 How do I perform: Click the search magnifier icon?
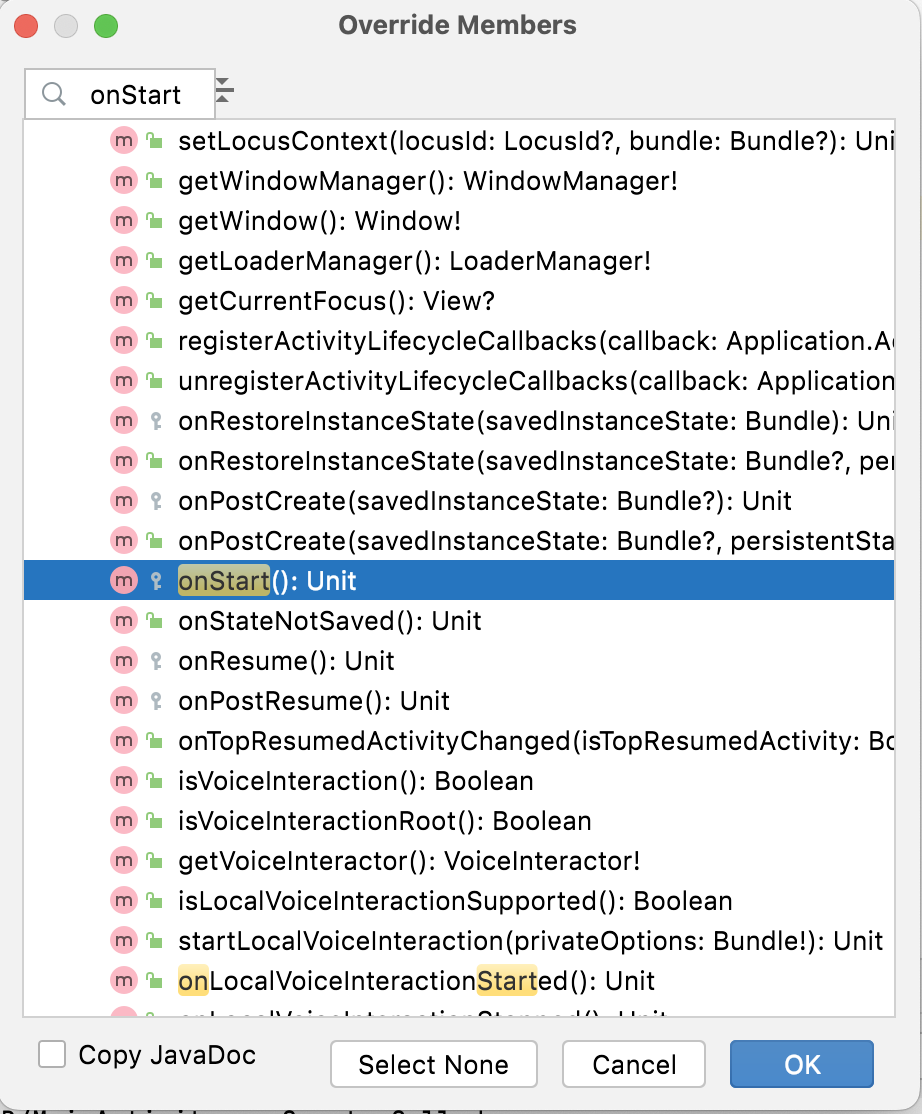click(x=54, y=95)
